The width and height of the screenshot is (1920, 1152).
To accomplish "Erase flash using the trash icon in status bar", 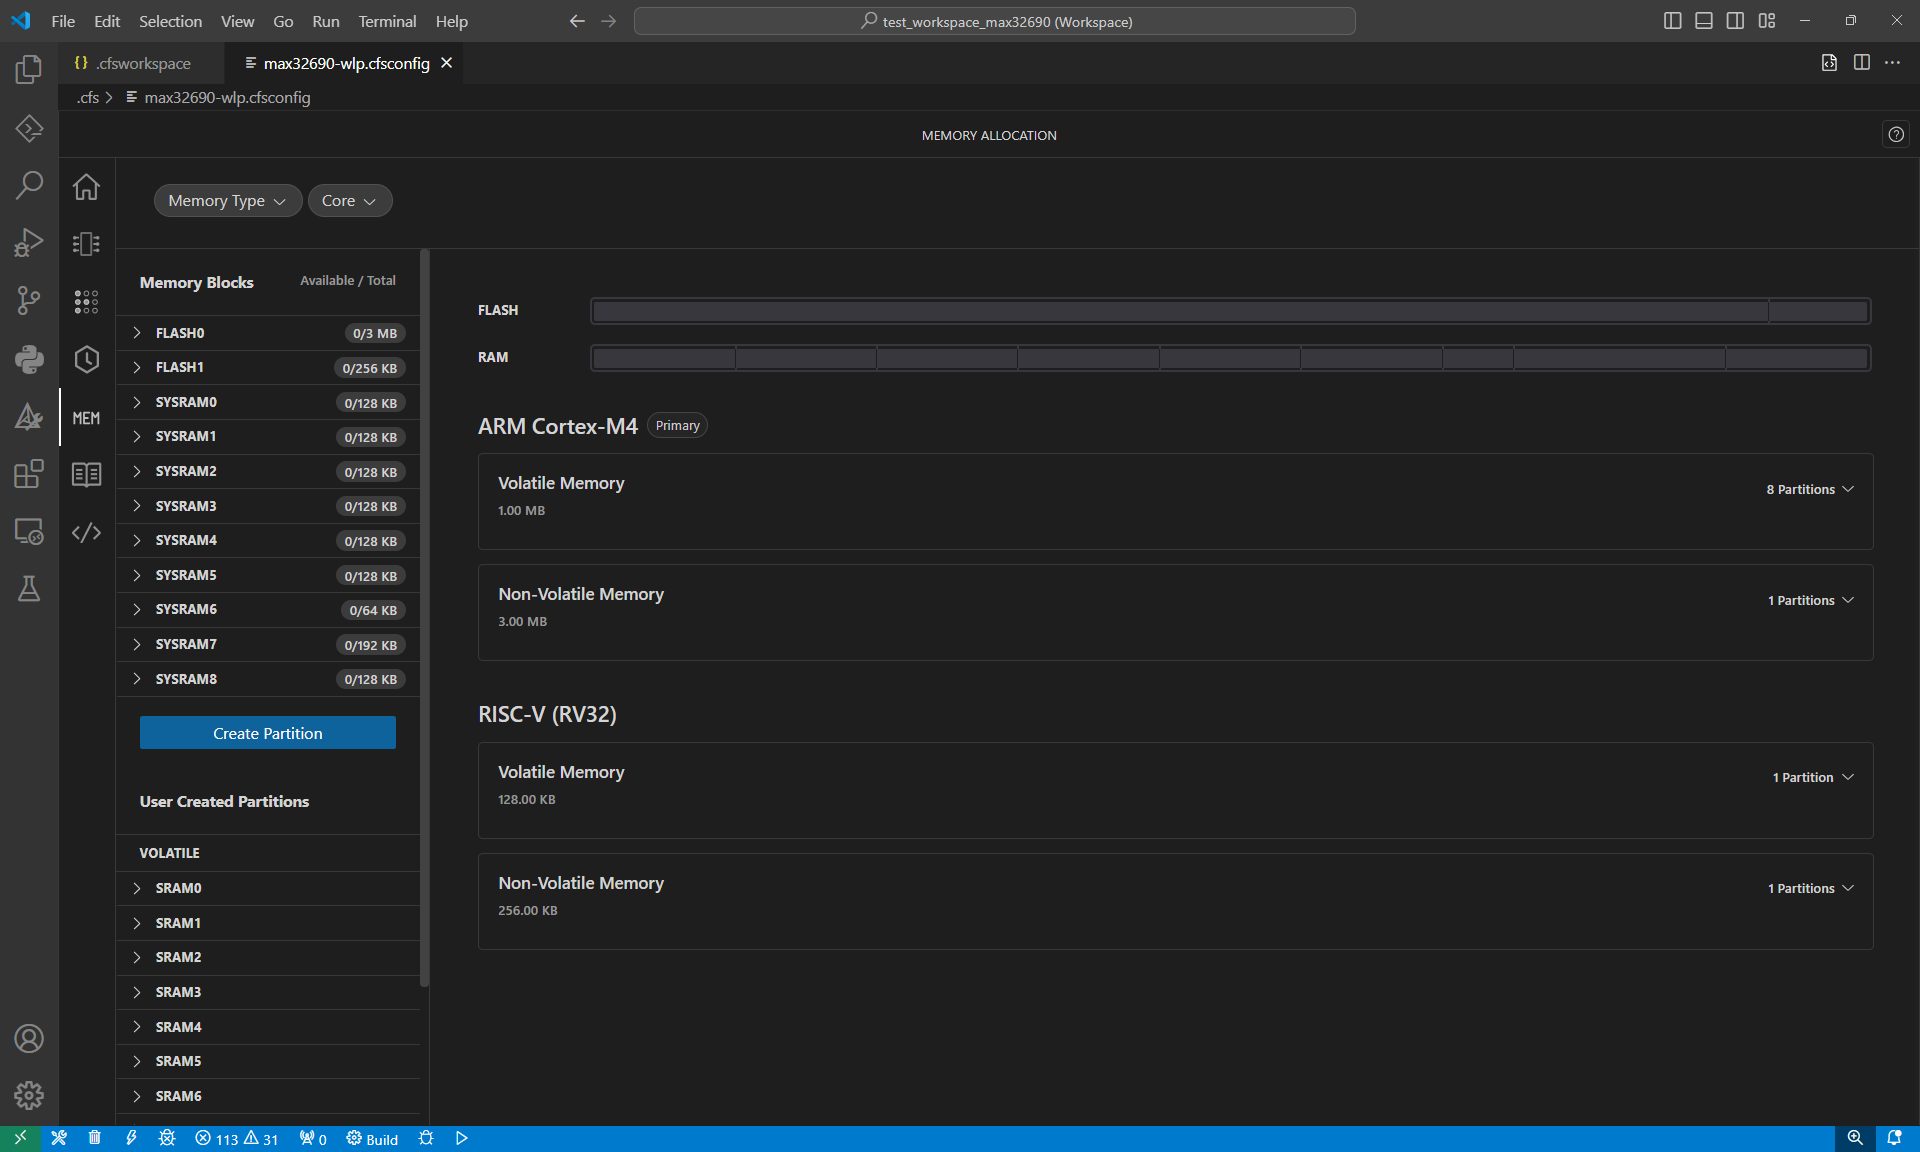I will [x=95, y=1138].
